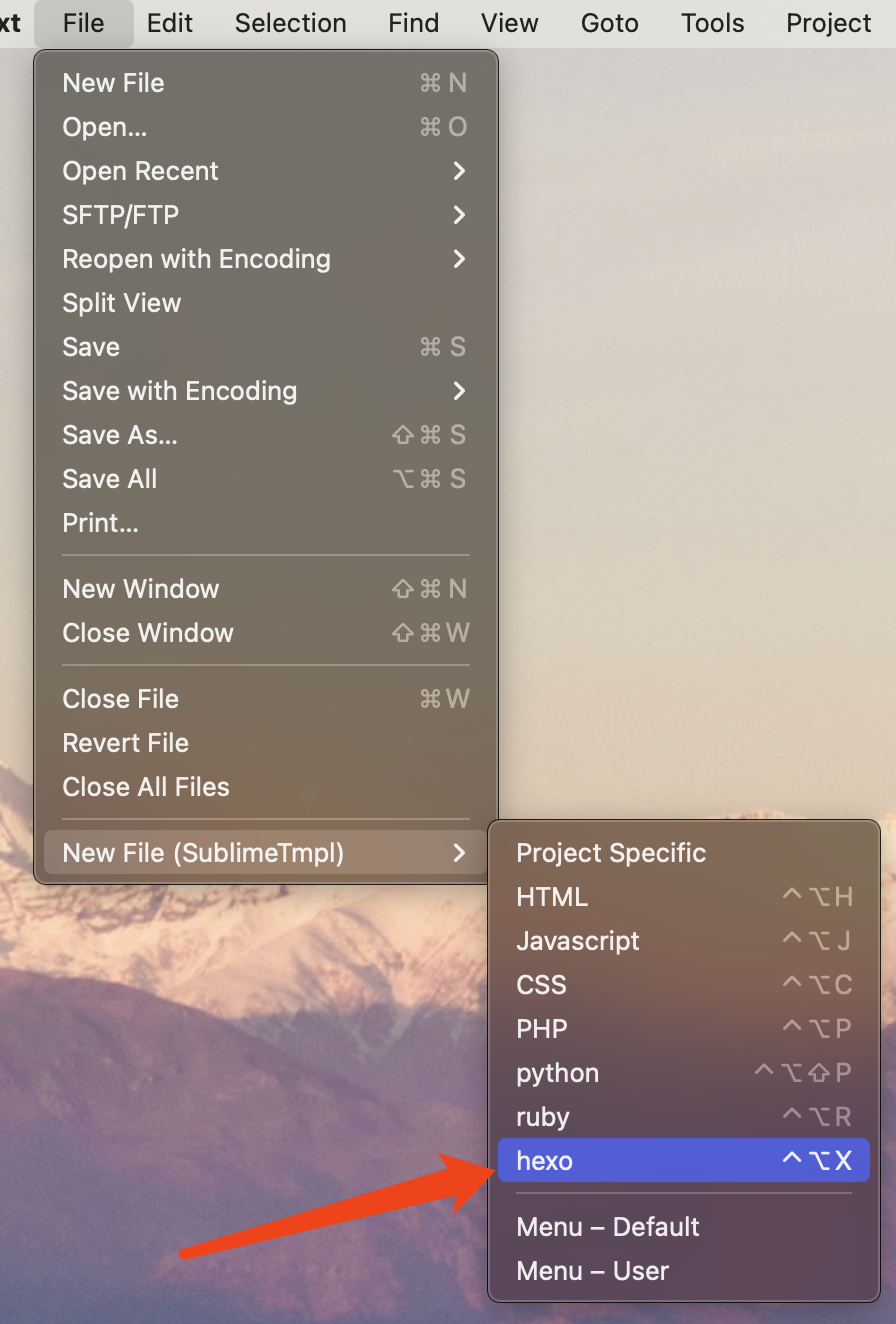
Task: Create new HTML template file
Action: [x=684, y=897]
